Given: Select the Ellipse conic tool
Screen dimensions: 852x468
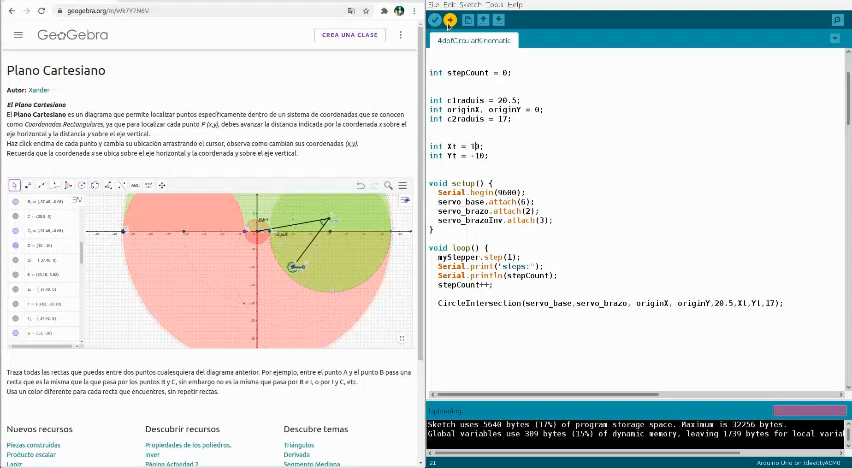Looking at the screenshot, I should (95, 185).
